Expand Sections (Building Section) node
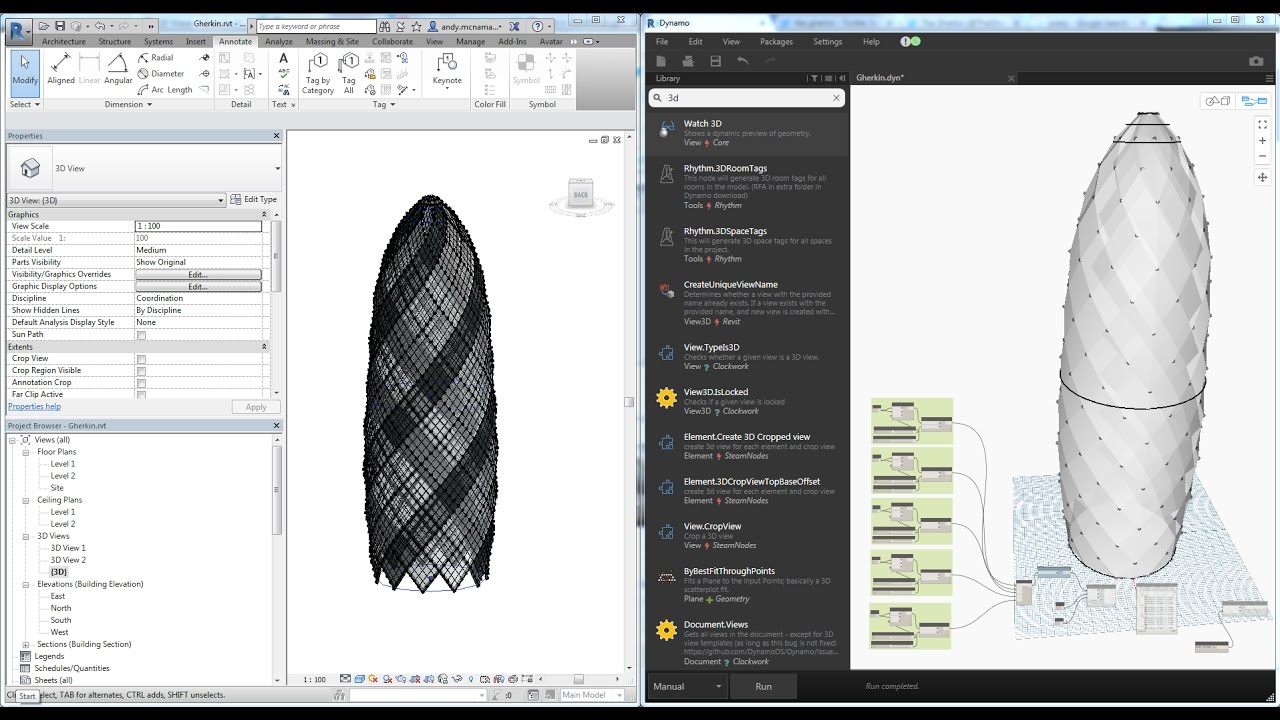1280x720 pixels. [27, 644]
